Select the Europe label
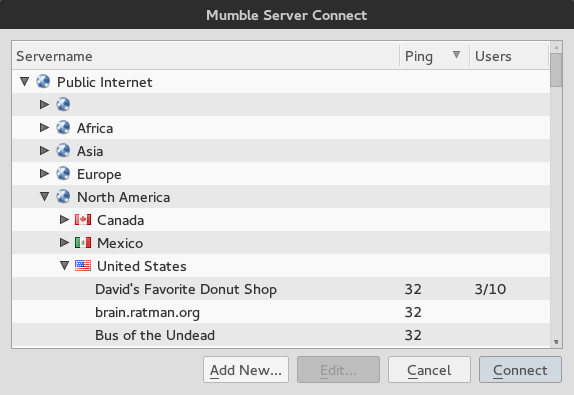 point(99,174)
